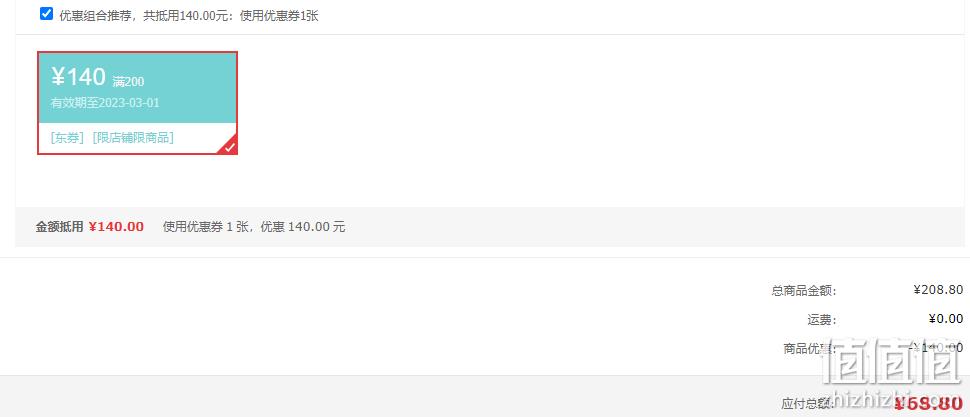Image resolution: width=970 pixels, height=417 pixels.
Task: Select the ¥140 coupon card
Action: (x=137, y=103)
